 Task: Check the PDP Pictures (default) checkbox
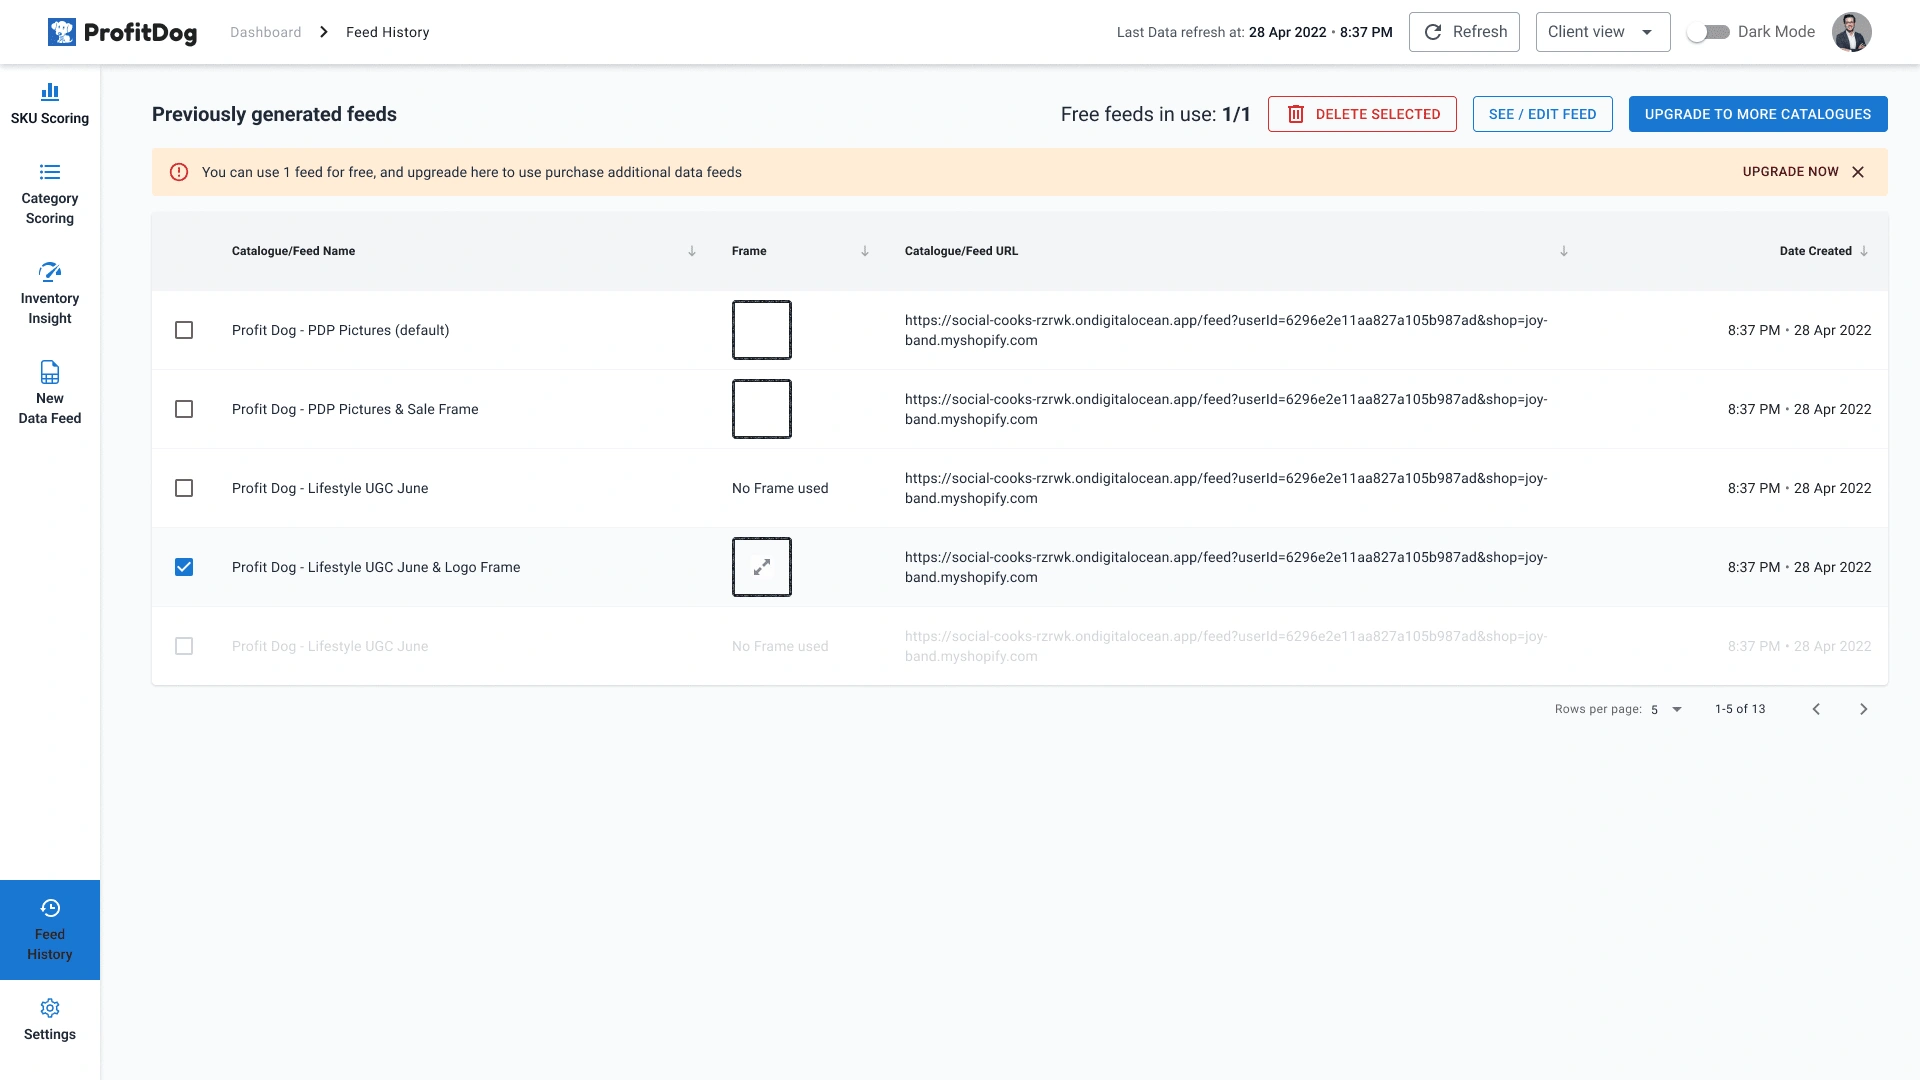(184, 330)
